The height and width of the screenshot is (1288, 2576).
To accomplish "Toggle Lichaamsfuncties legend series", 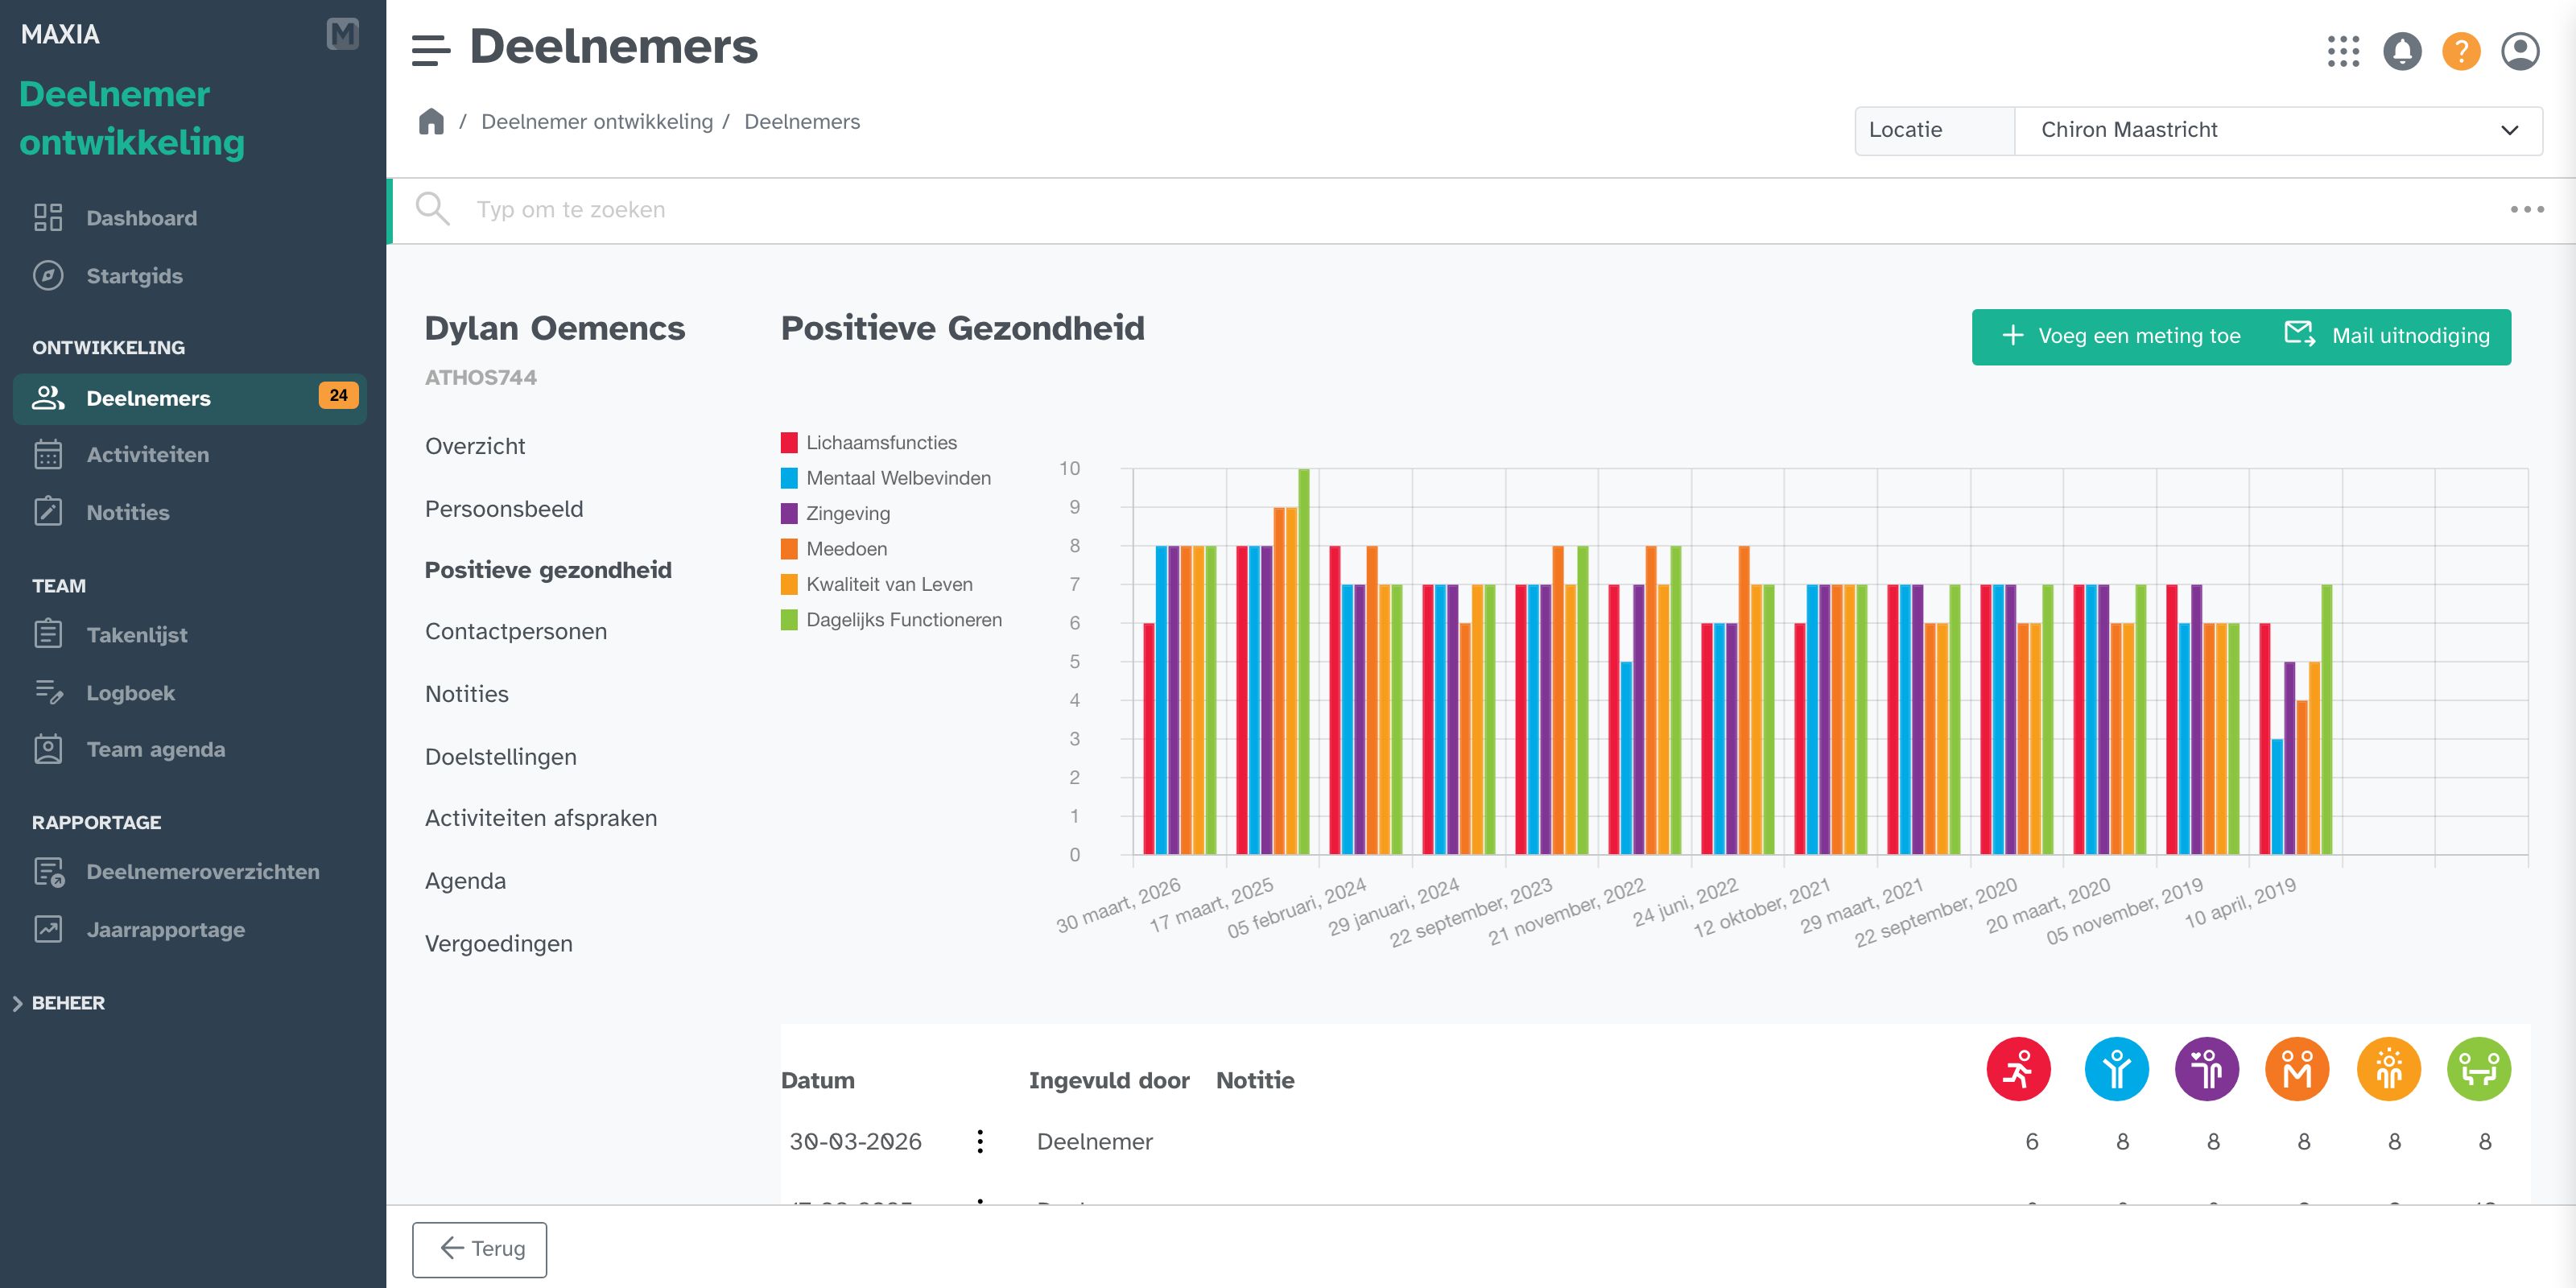I will pos(869,442).
